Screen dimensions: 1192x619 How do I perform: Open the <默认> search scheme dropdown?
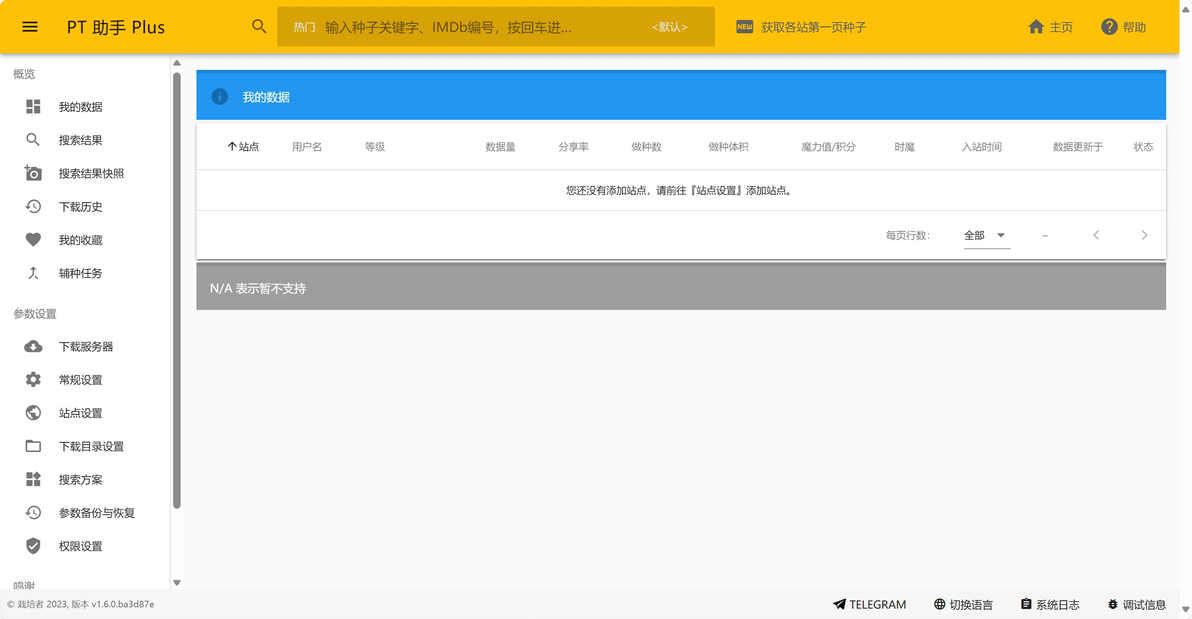pyautogui.click(x=669, y=28)
